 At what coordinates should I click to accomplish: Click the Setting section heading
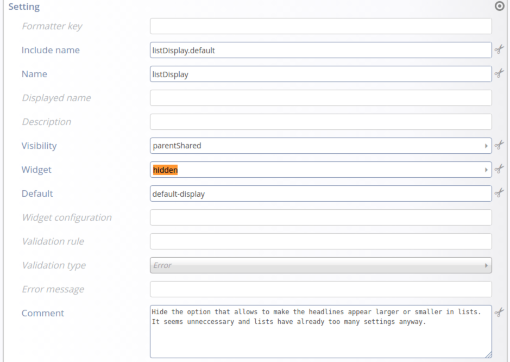pyautogui.click(x=24, y=7)
